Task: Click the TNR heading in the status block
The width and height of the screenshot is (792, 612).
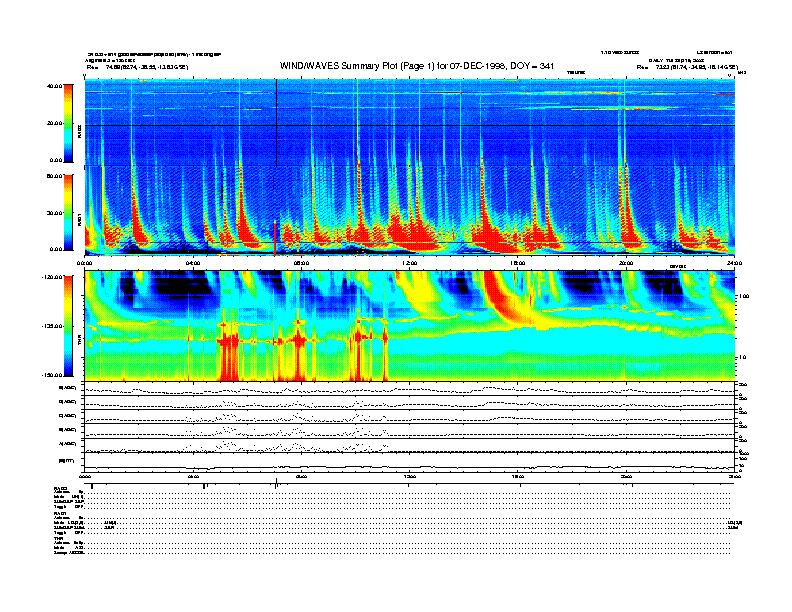Action: tap(58, 539)
